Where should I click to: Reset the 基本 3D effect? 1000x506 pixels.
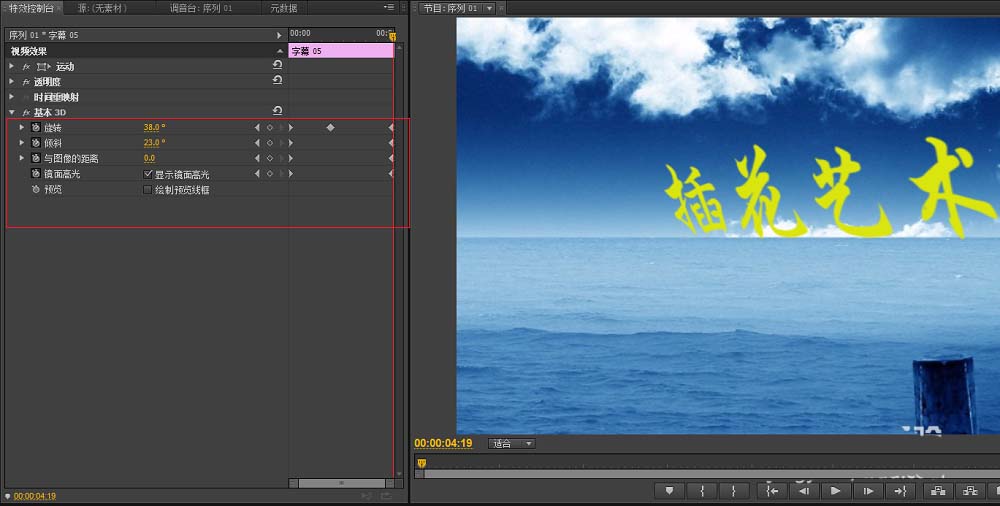pyautogui.click(x=277, y=111)
